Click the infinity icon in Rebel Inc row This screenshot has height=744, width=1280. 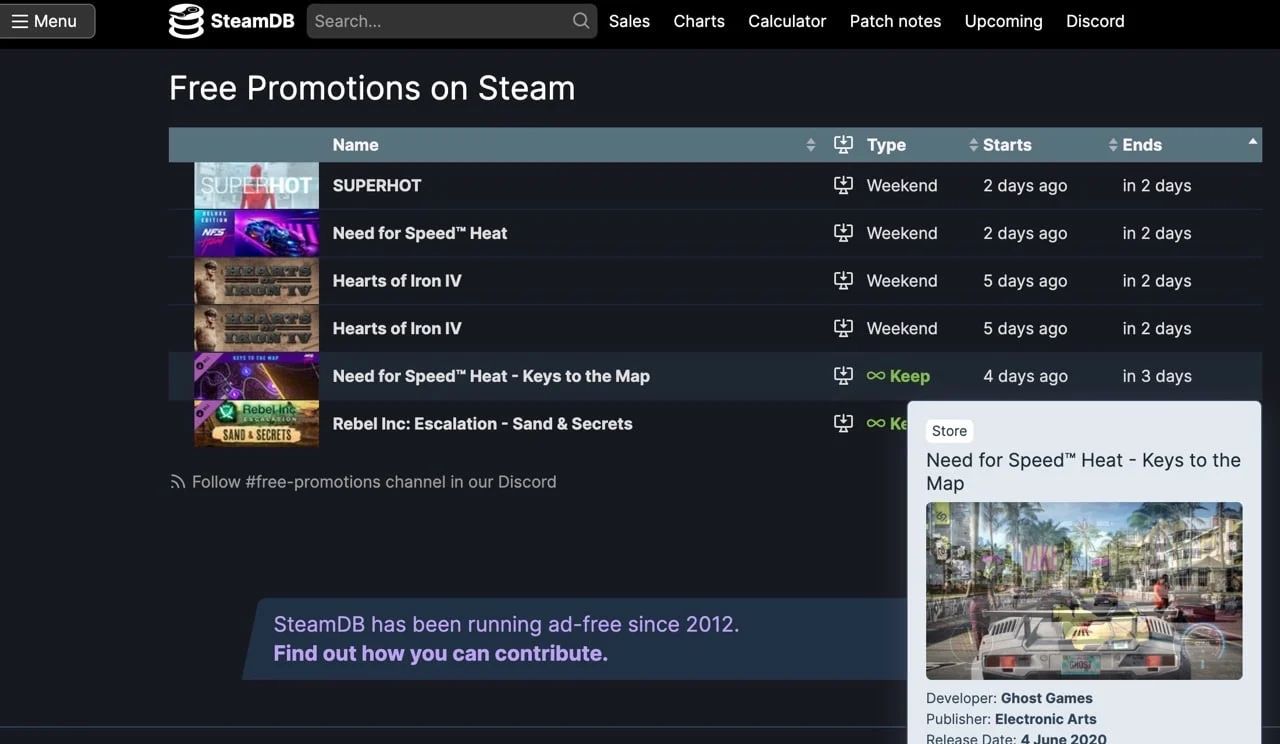[x=875, y=423]
